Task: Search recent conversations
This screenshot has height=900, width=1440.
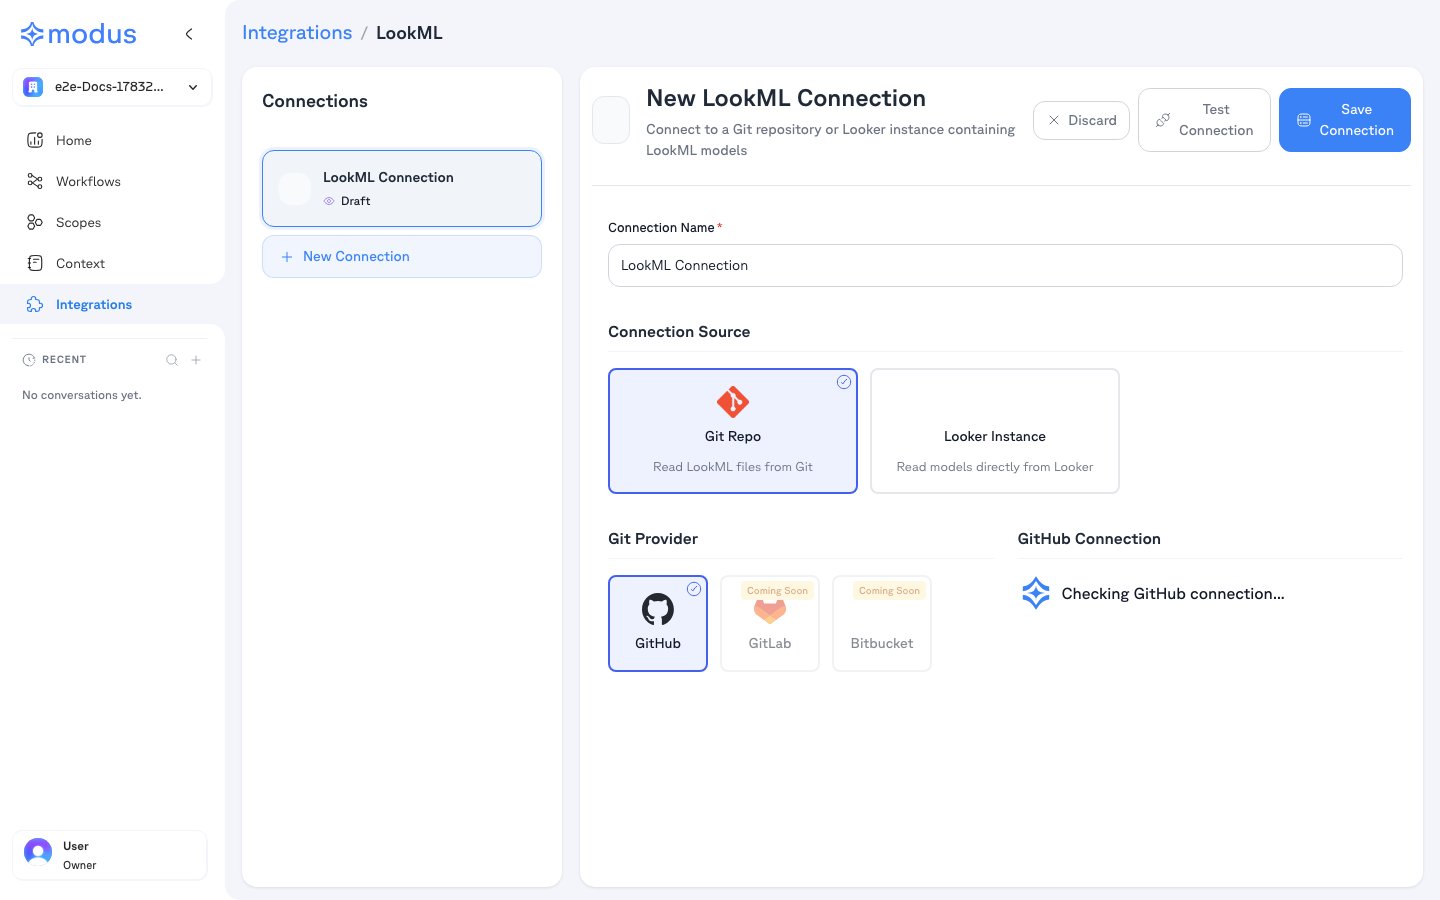Action: 172,360
